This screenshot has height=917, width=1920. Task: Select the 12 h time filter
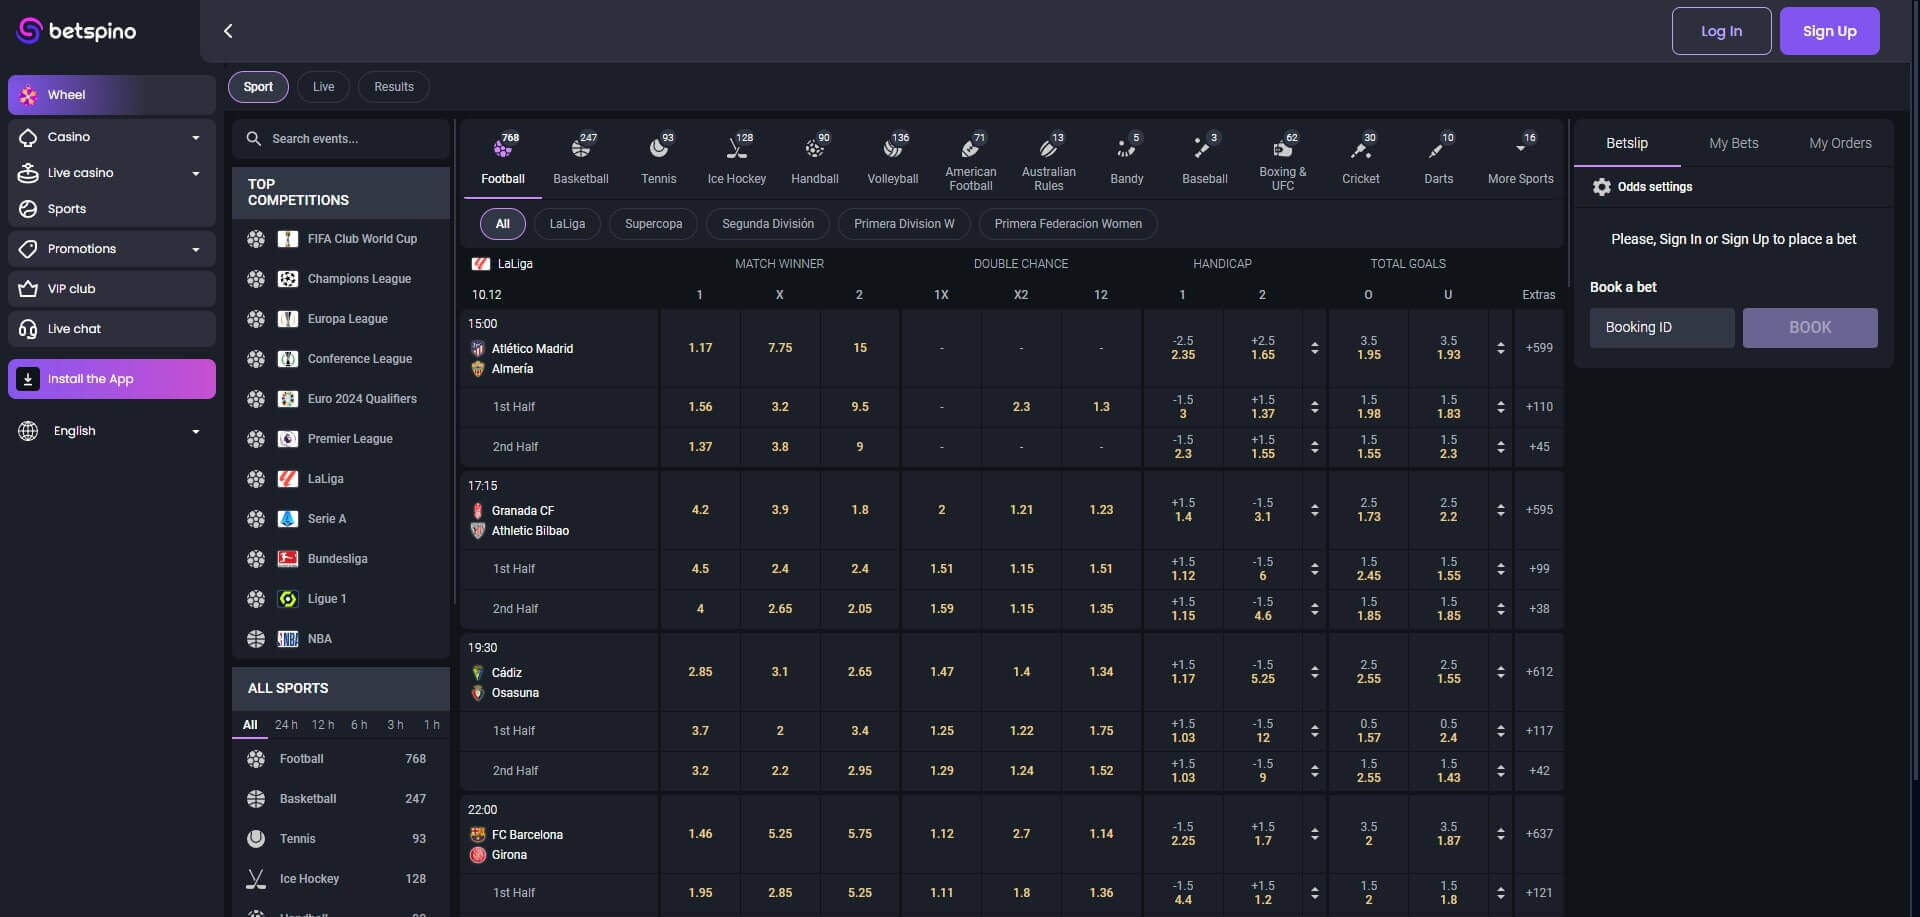(x=323, y=725)
